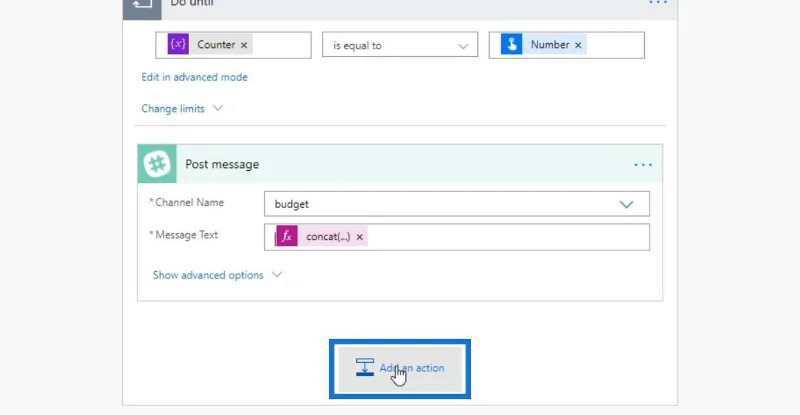Show advanced options for Post message

pos(217,275)
